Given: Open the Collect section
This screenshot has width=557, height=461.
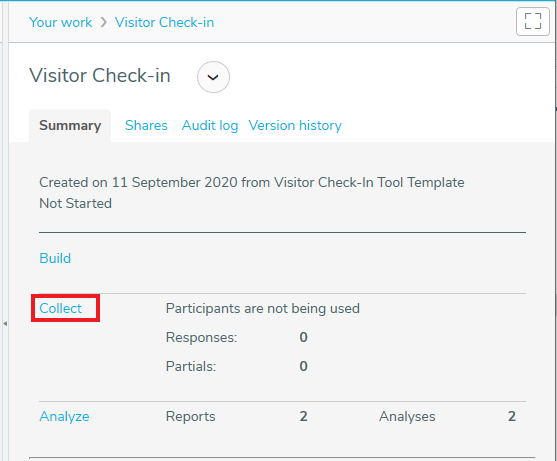Looking at the screenshot, I should pos(60,308).
